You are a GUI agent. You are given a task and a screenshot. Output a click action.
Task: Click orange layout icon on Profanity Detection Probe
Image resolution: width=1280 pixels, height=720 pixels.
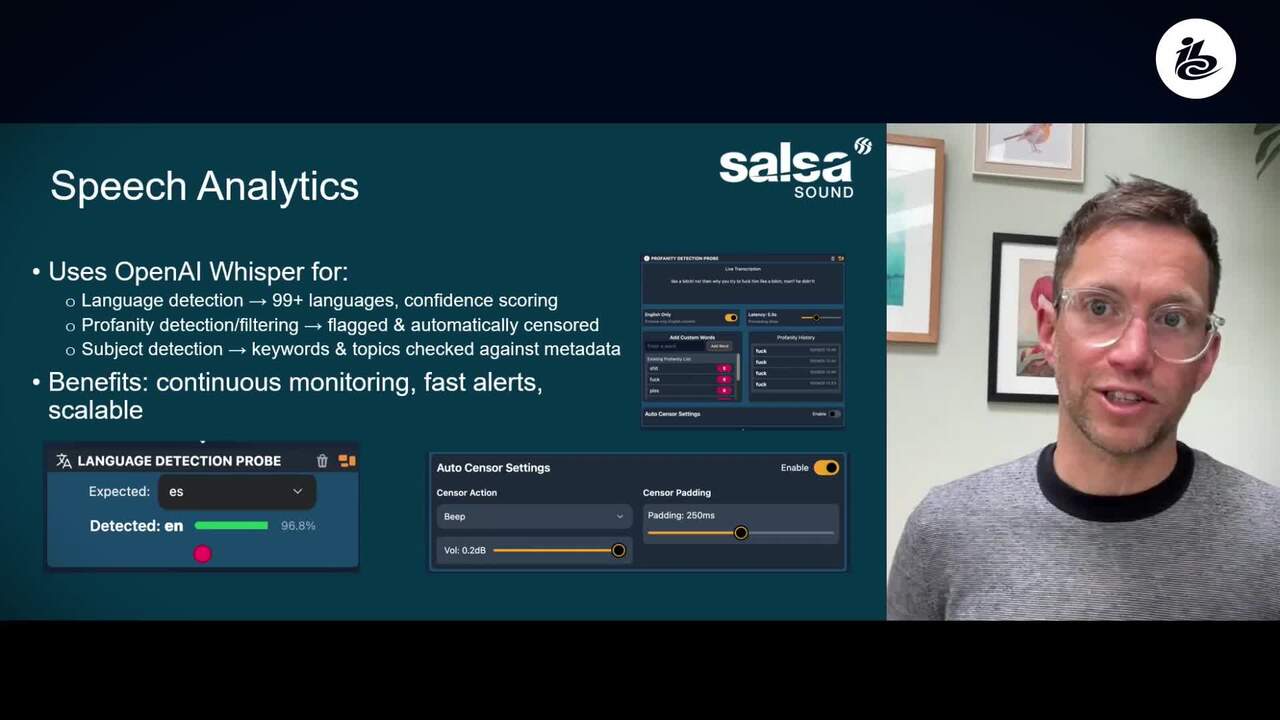coord(841,258)
